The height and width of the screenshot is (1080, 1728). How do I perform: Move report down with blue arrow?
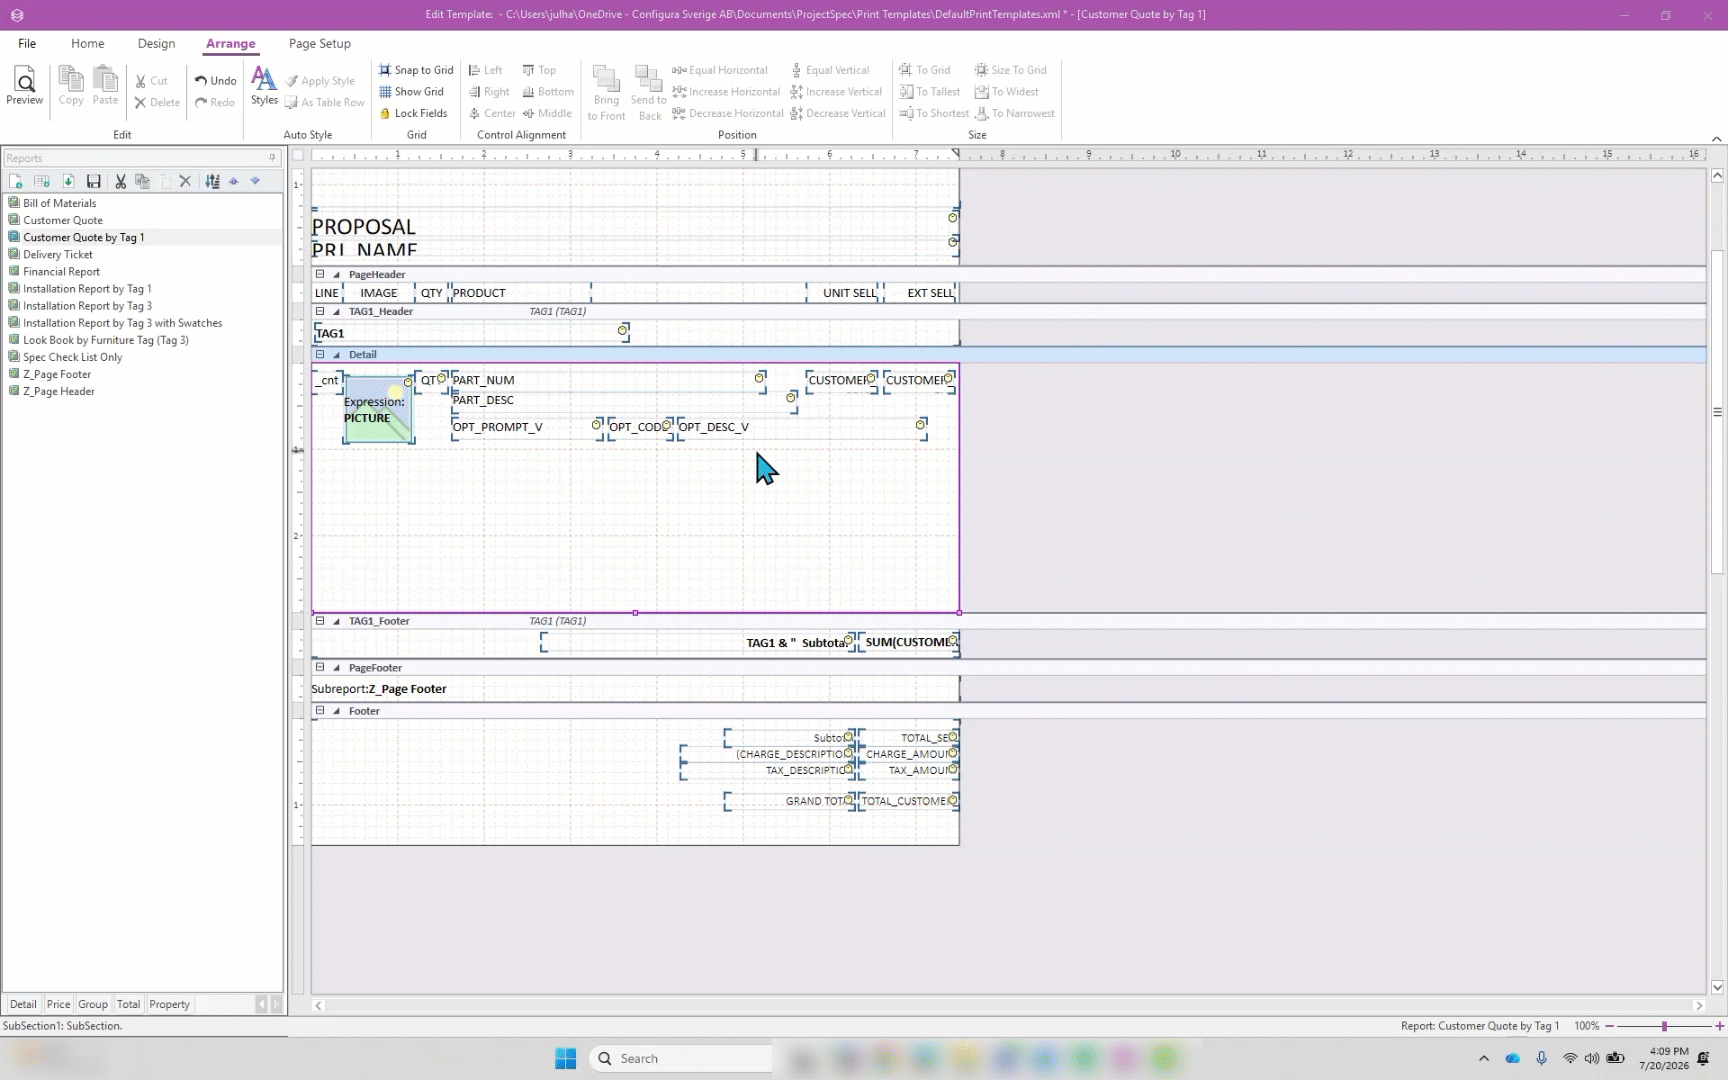pyautogui.click(x=255, y=181)
